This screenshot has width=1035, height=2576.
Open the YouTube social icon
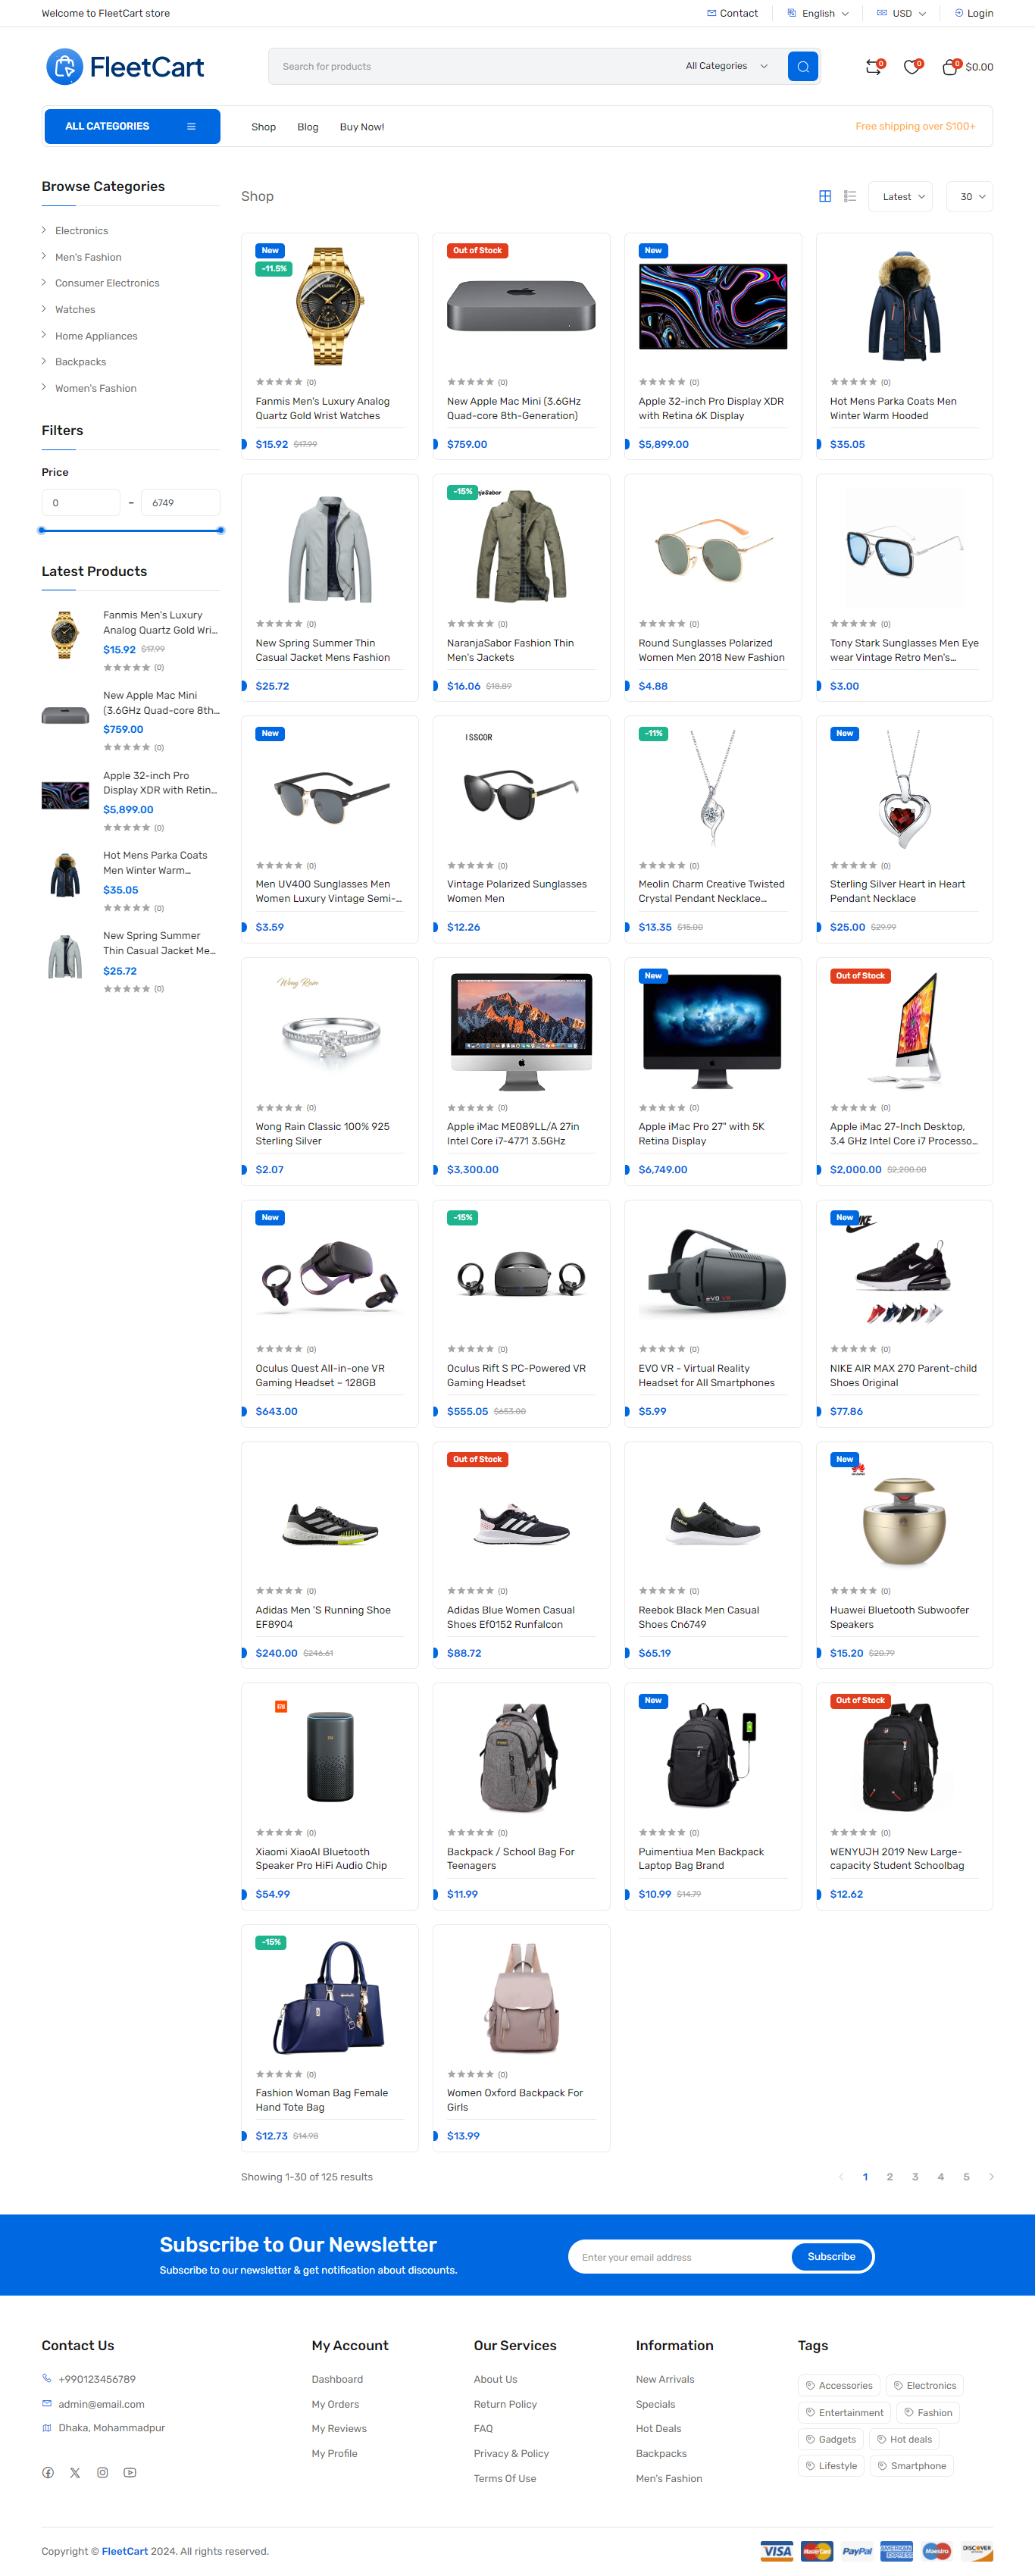130,2472
